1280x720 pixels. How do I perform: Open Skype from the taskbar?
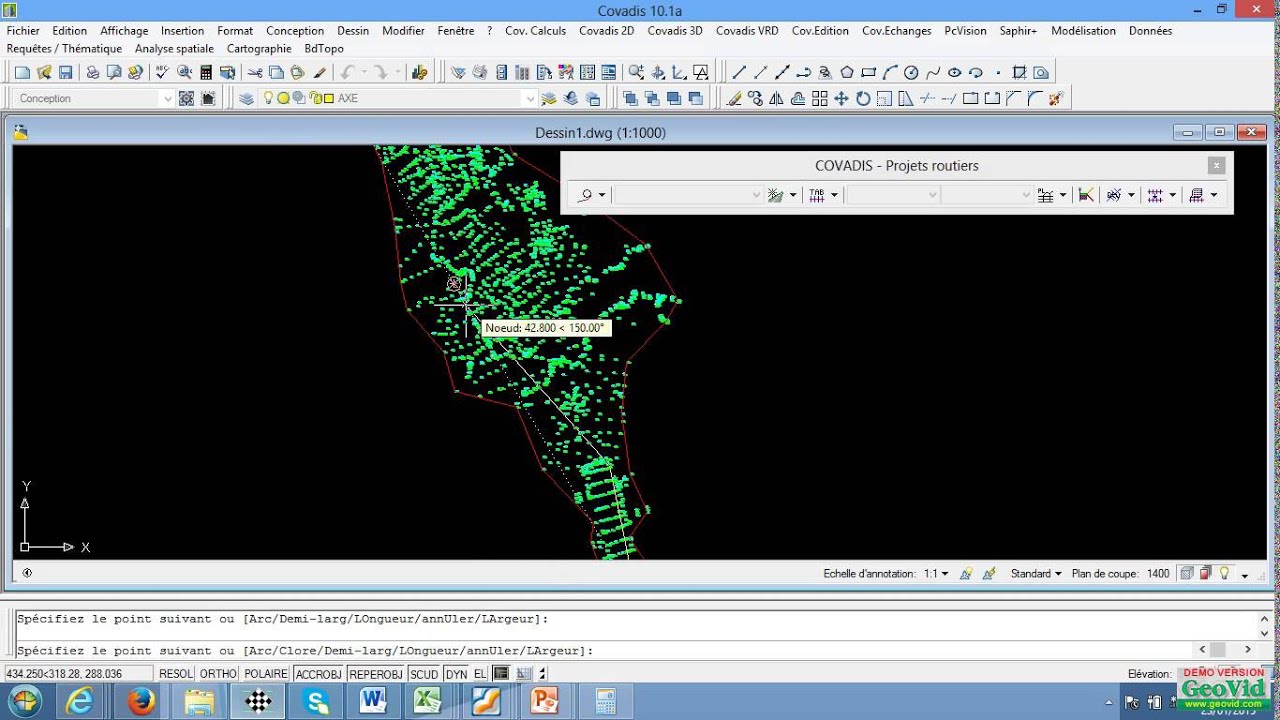click(x=316, y=701)
